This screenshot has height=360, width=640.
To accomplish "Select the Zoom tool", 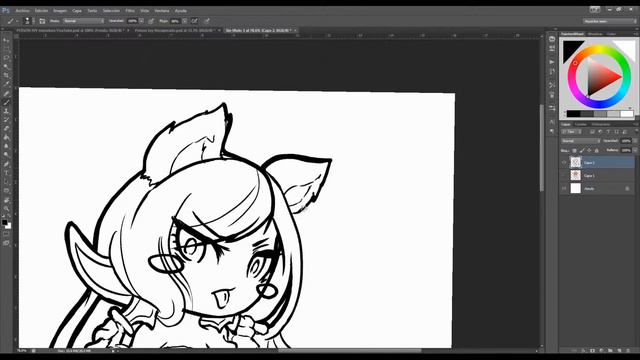I will tap(6, 209).
